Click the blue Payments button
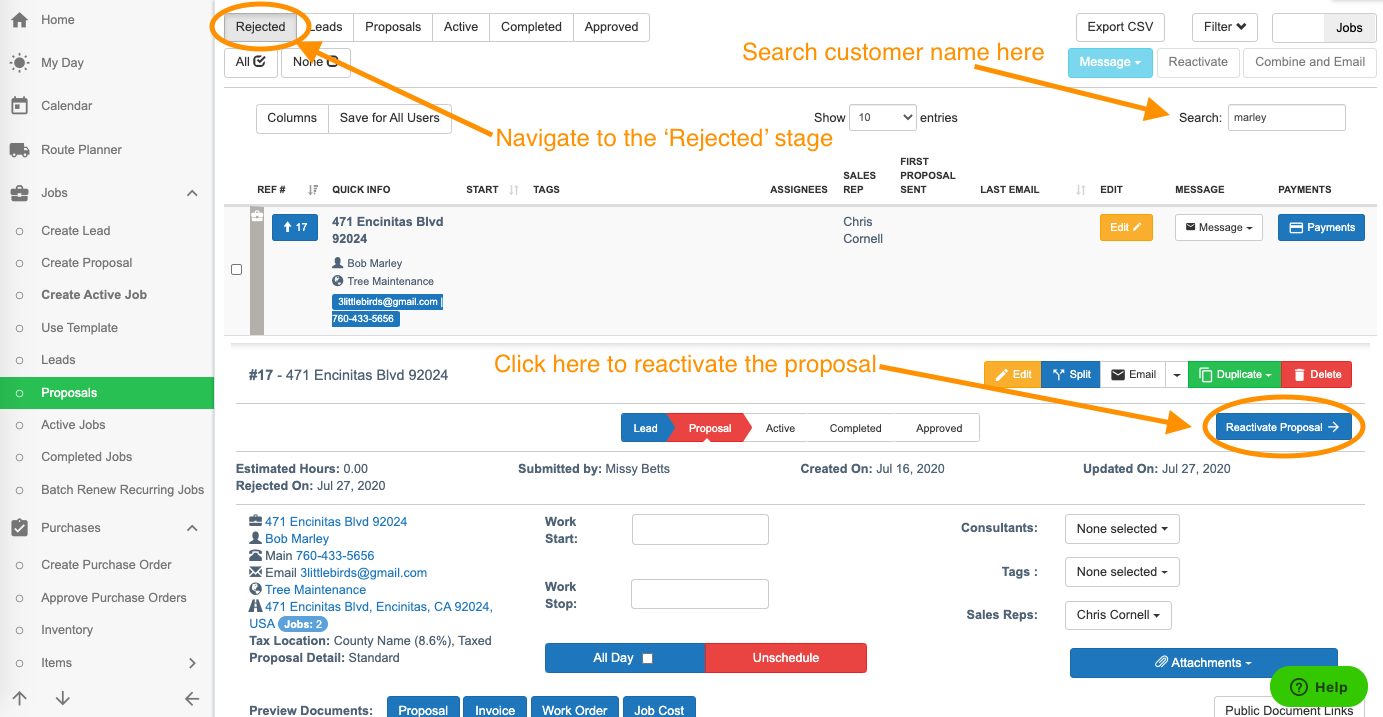The height and width of the screenshot is (717, 1383). coord(1321,228)
